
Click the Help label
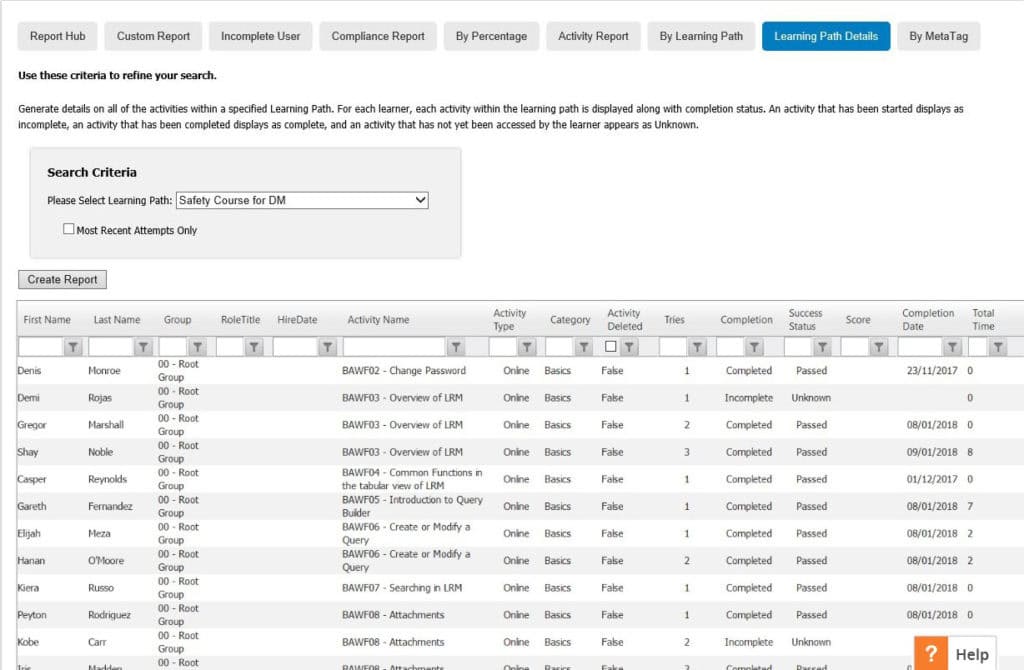(971, 654)
